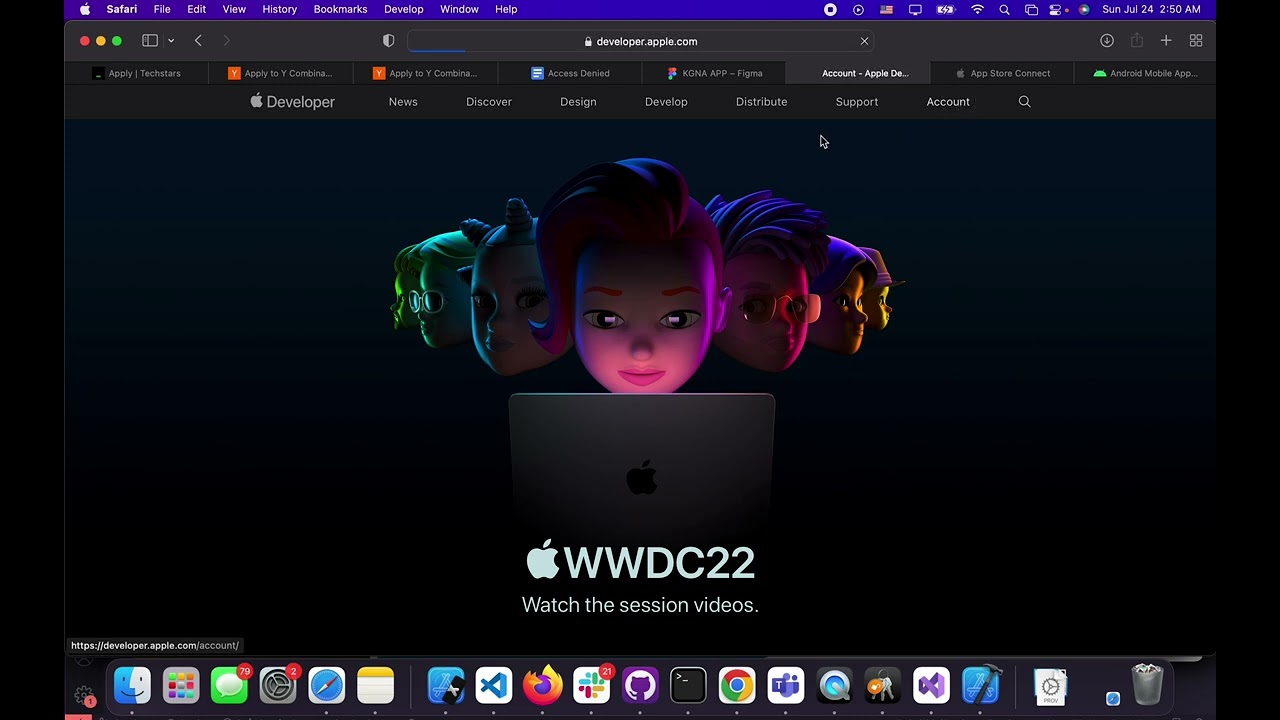Viewport: 1280px width, 720px height.
Task: Open the sidebar options dropdown arrow
Action: click(x=171, y=41)
